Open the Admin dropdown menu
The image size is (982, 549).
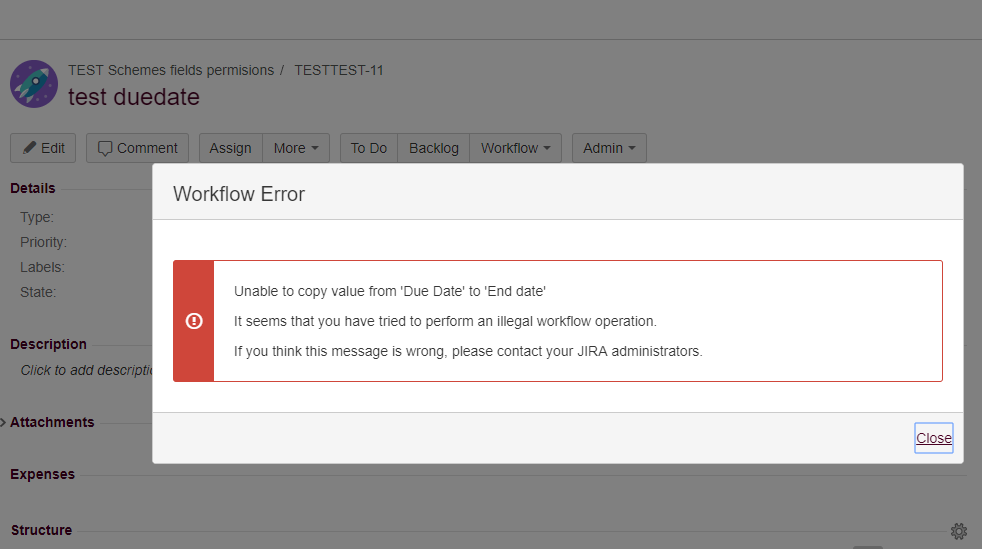pyautogui.click(x=609, y=148)
